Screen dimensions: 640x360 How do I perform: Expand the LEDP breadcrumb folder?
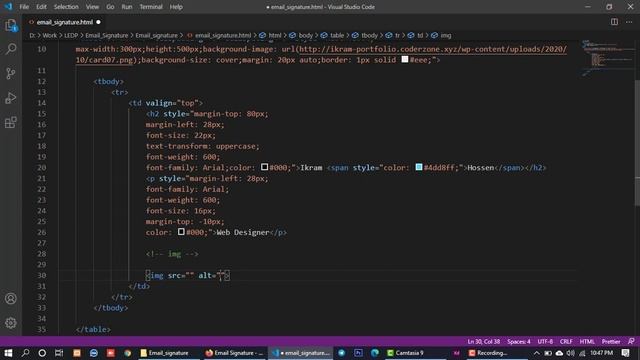(x=71, y=36)
